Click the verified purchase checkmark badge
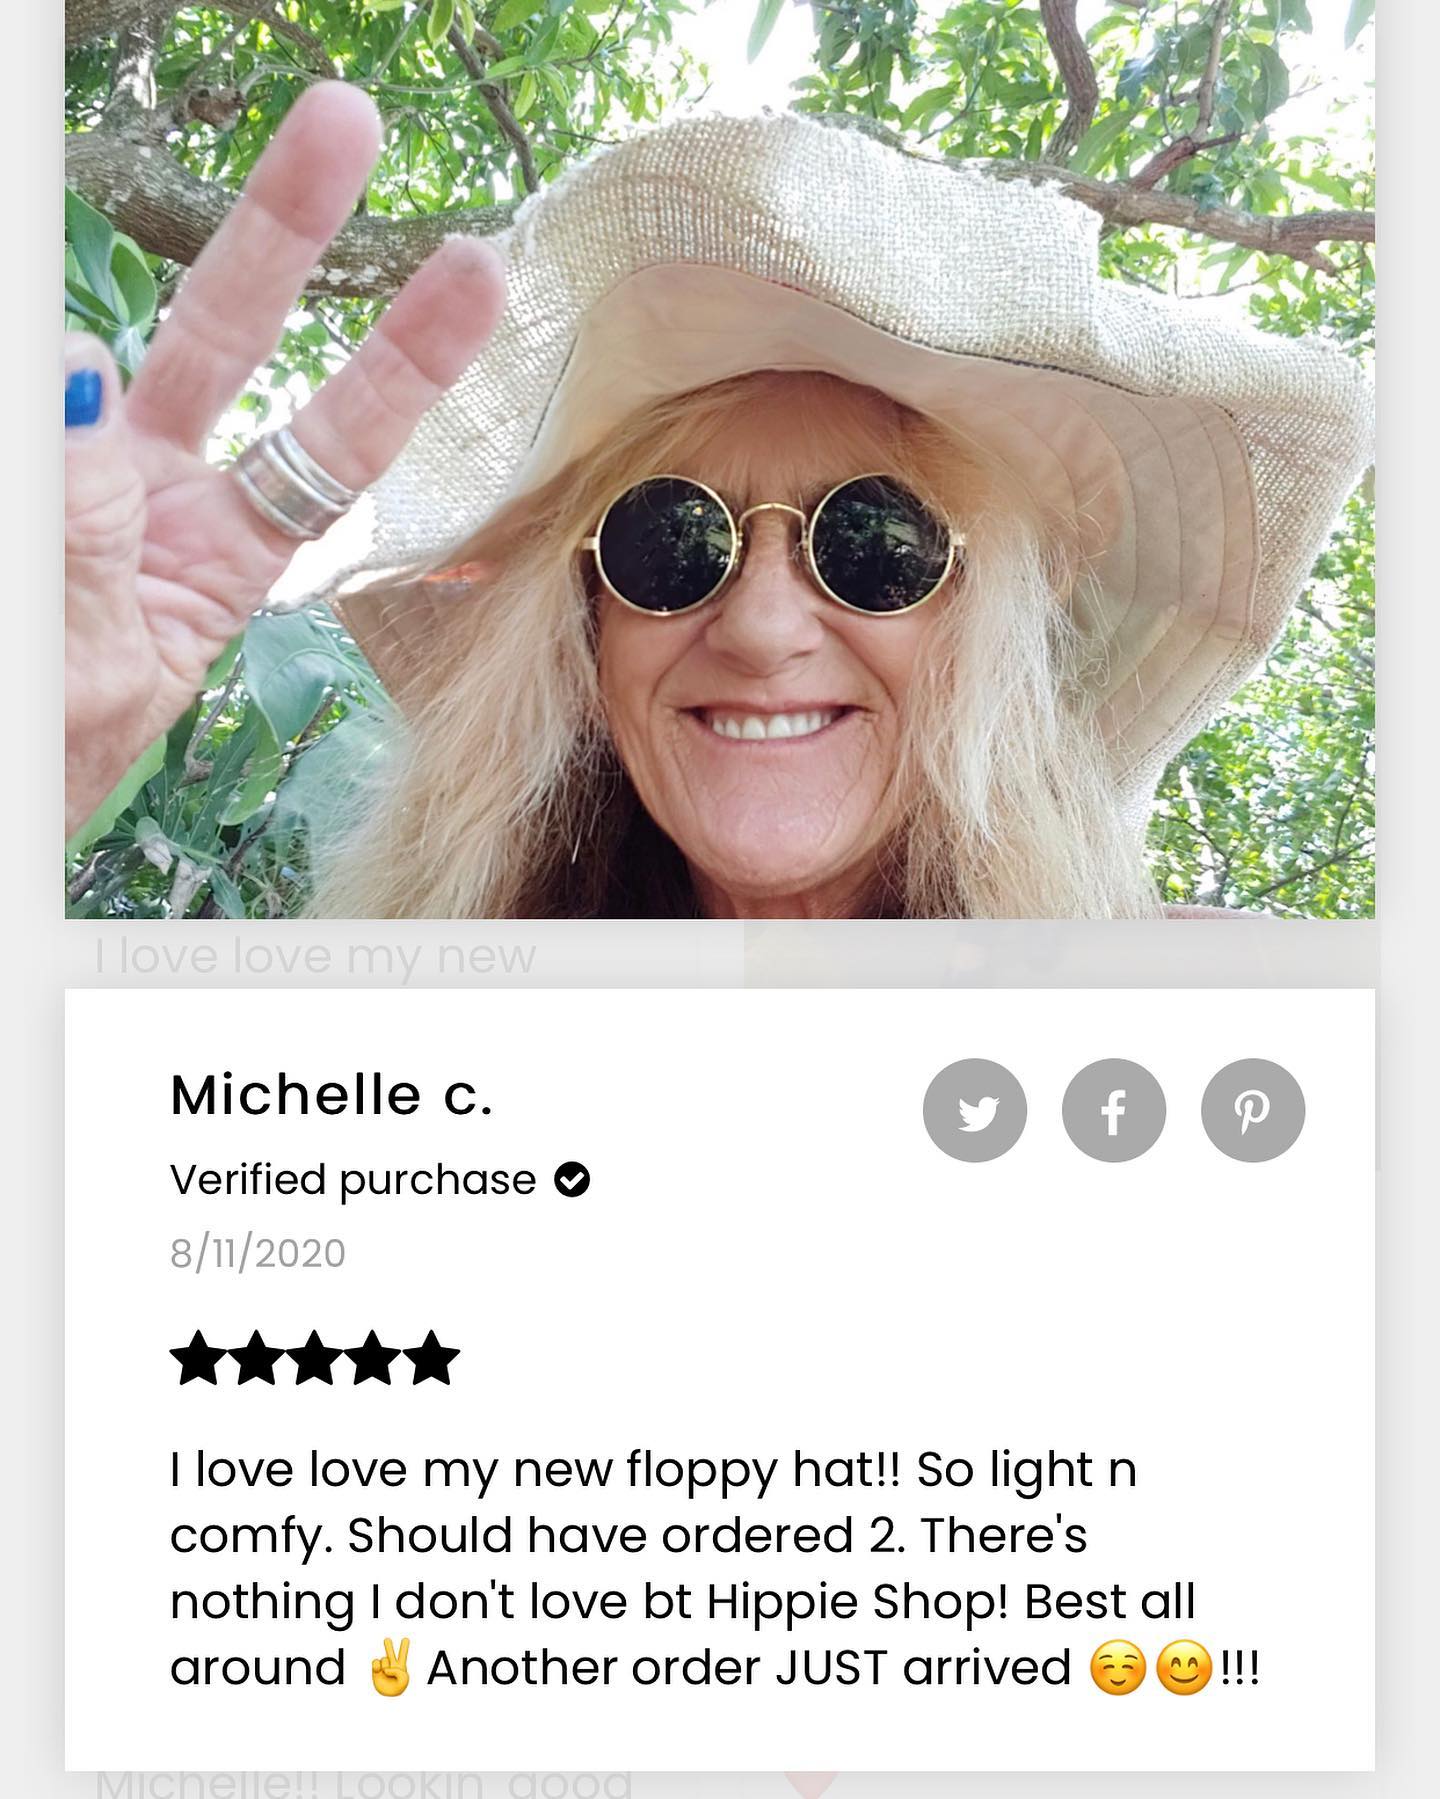The image size is (1440, 1799). [x=572, y=1180]
